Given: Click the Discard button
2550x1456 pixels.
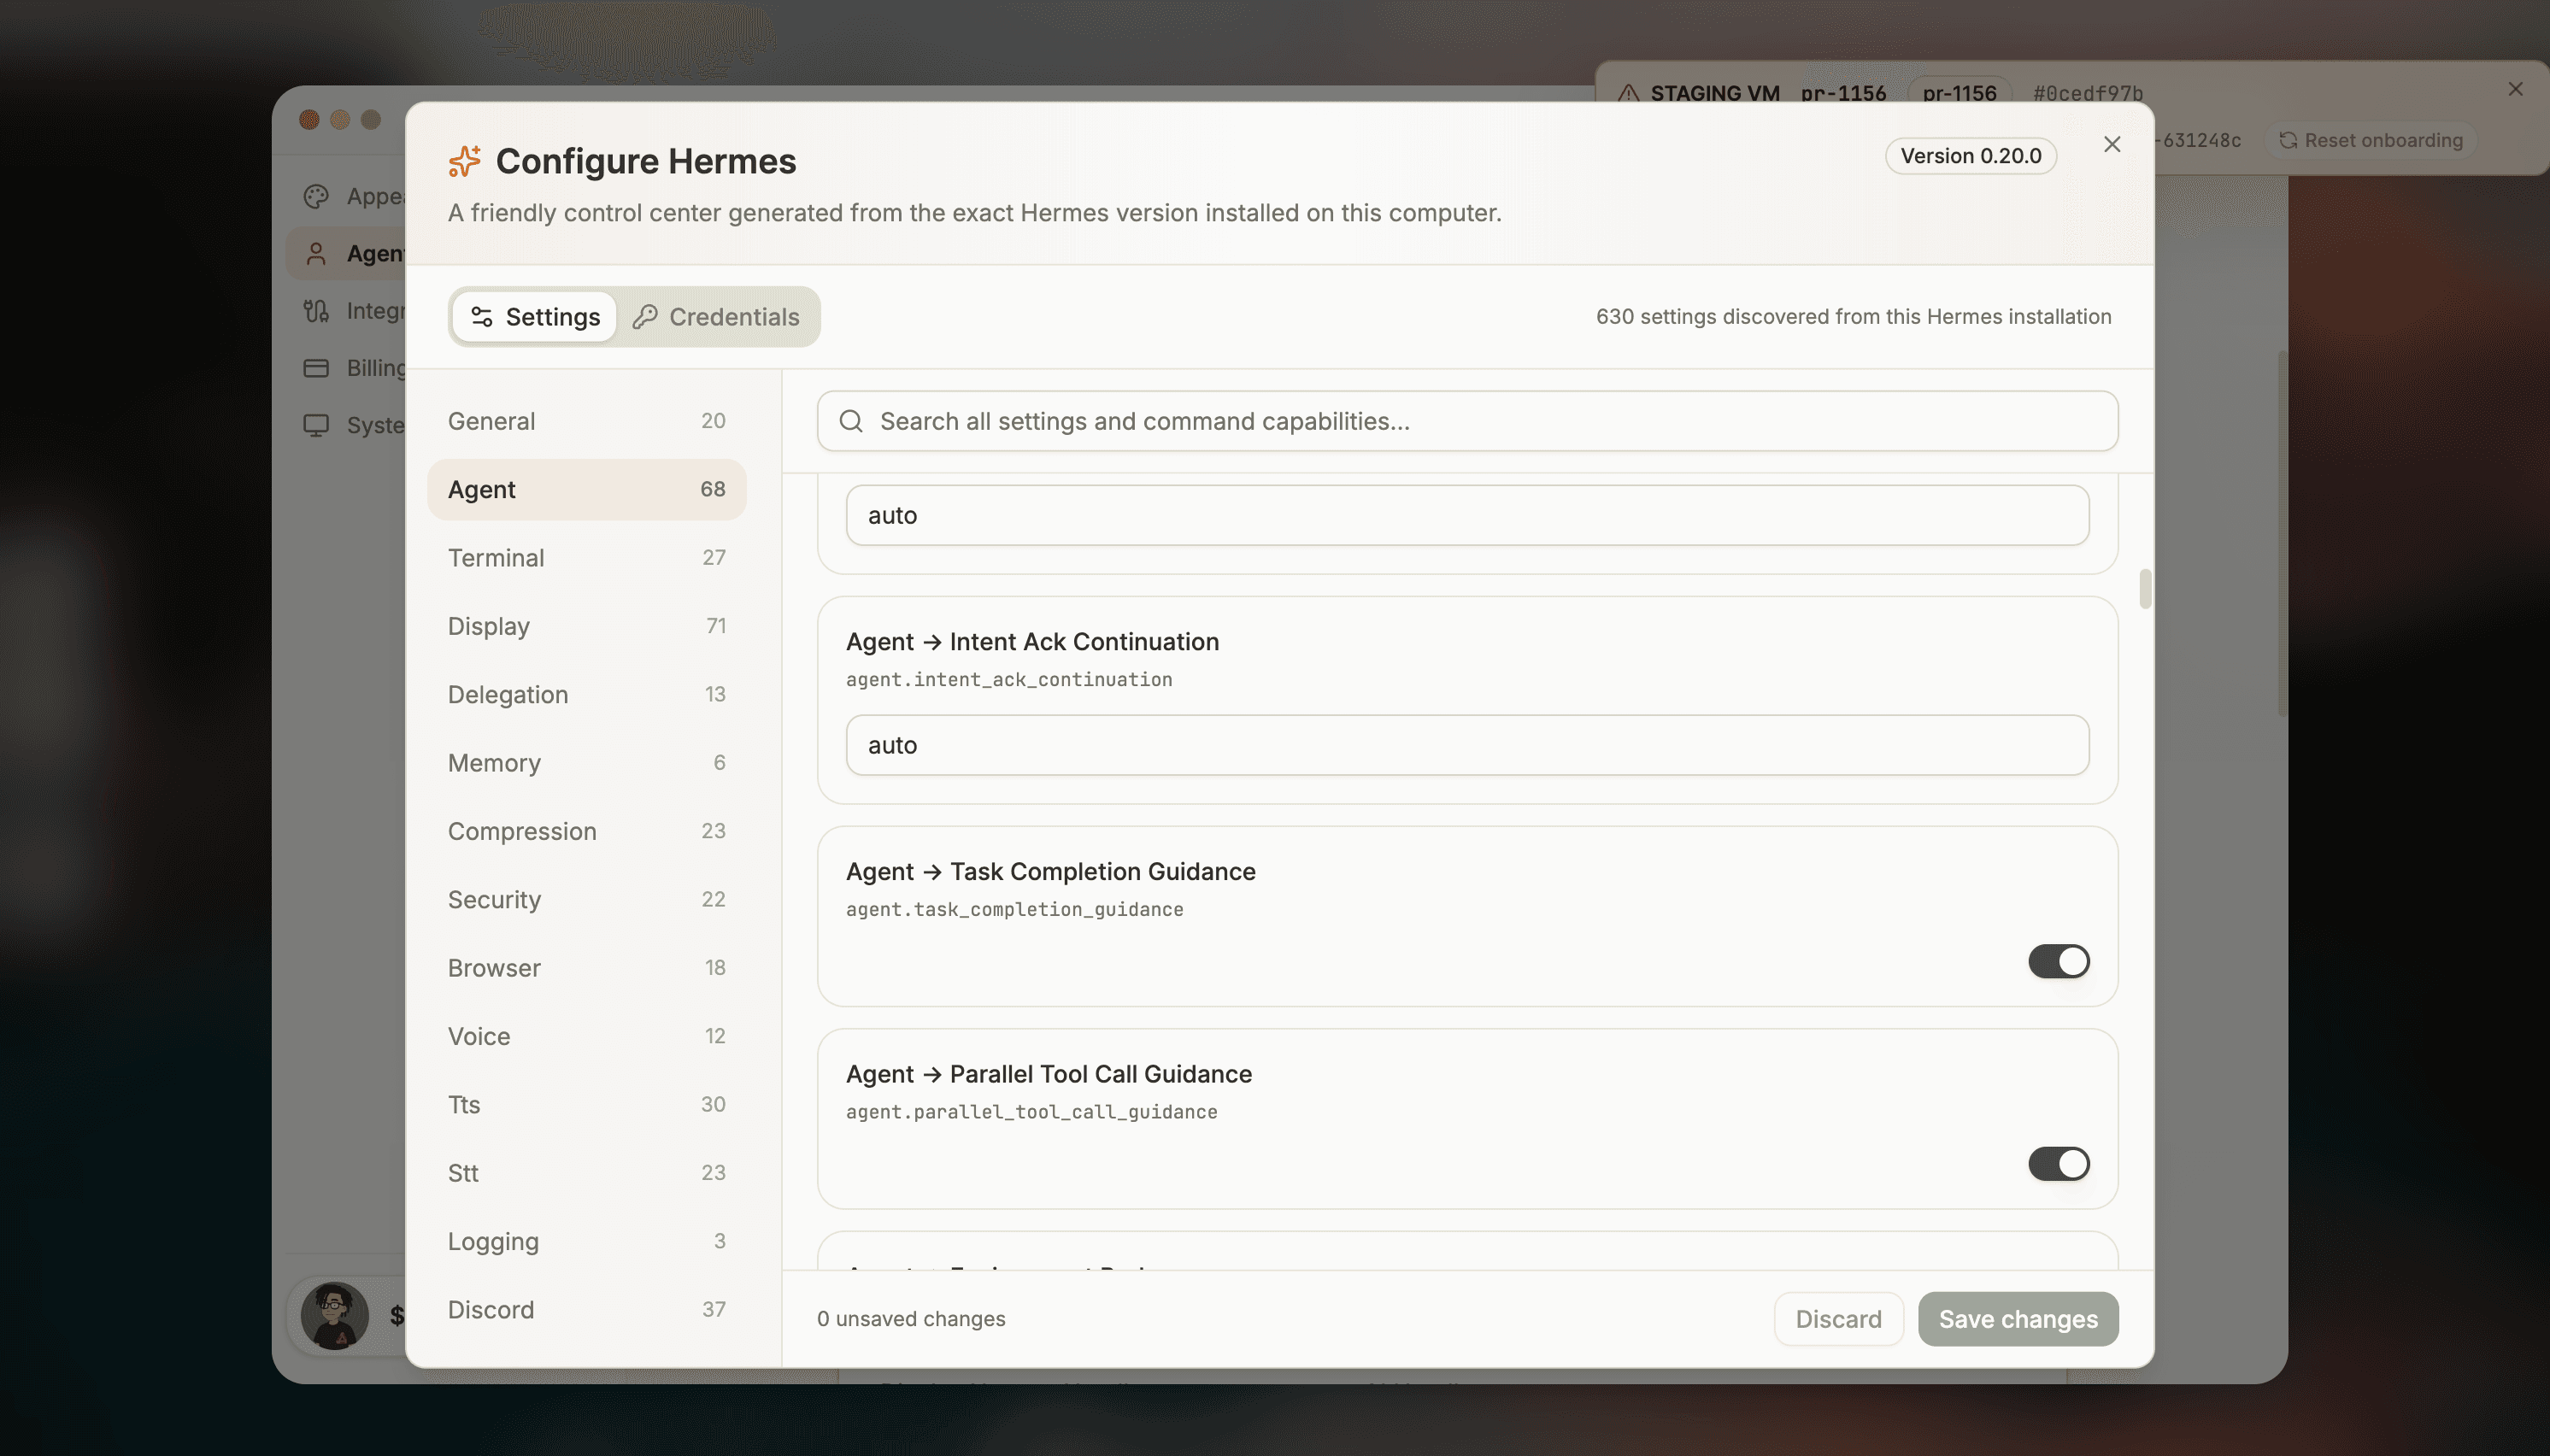Looking at the screenshot, I should pos(1838,1319).
